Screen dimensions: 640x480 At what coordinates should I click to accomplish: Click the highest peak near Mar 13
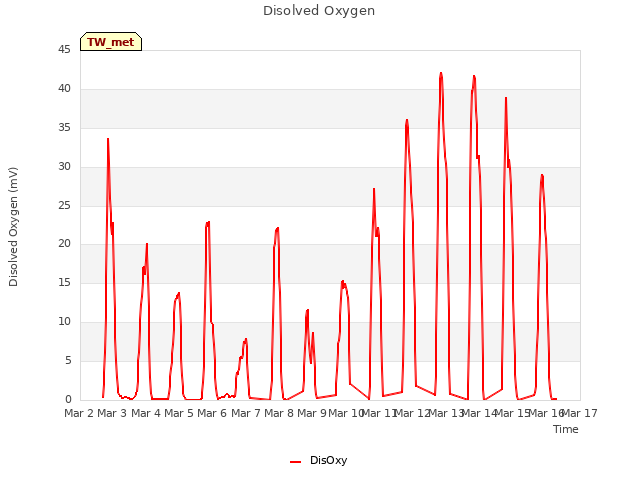point(441,73)
